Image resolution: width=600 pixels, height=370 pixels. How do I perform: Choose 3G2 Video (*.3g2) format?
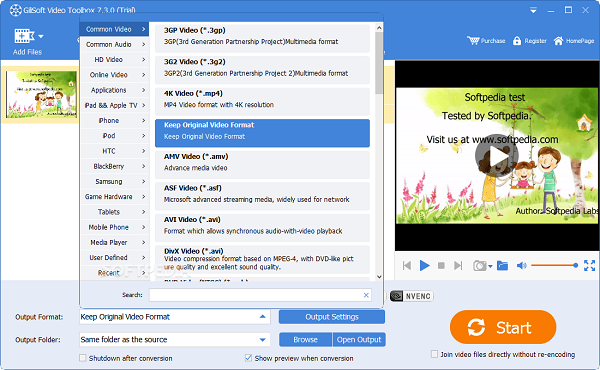262,70
